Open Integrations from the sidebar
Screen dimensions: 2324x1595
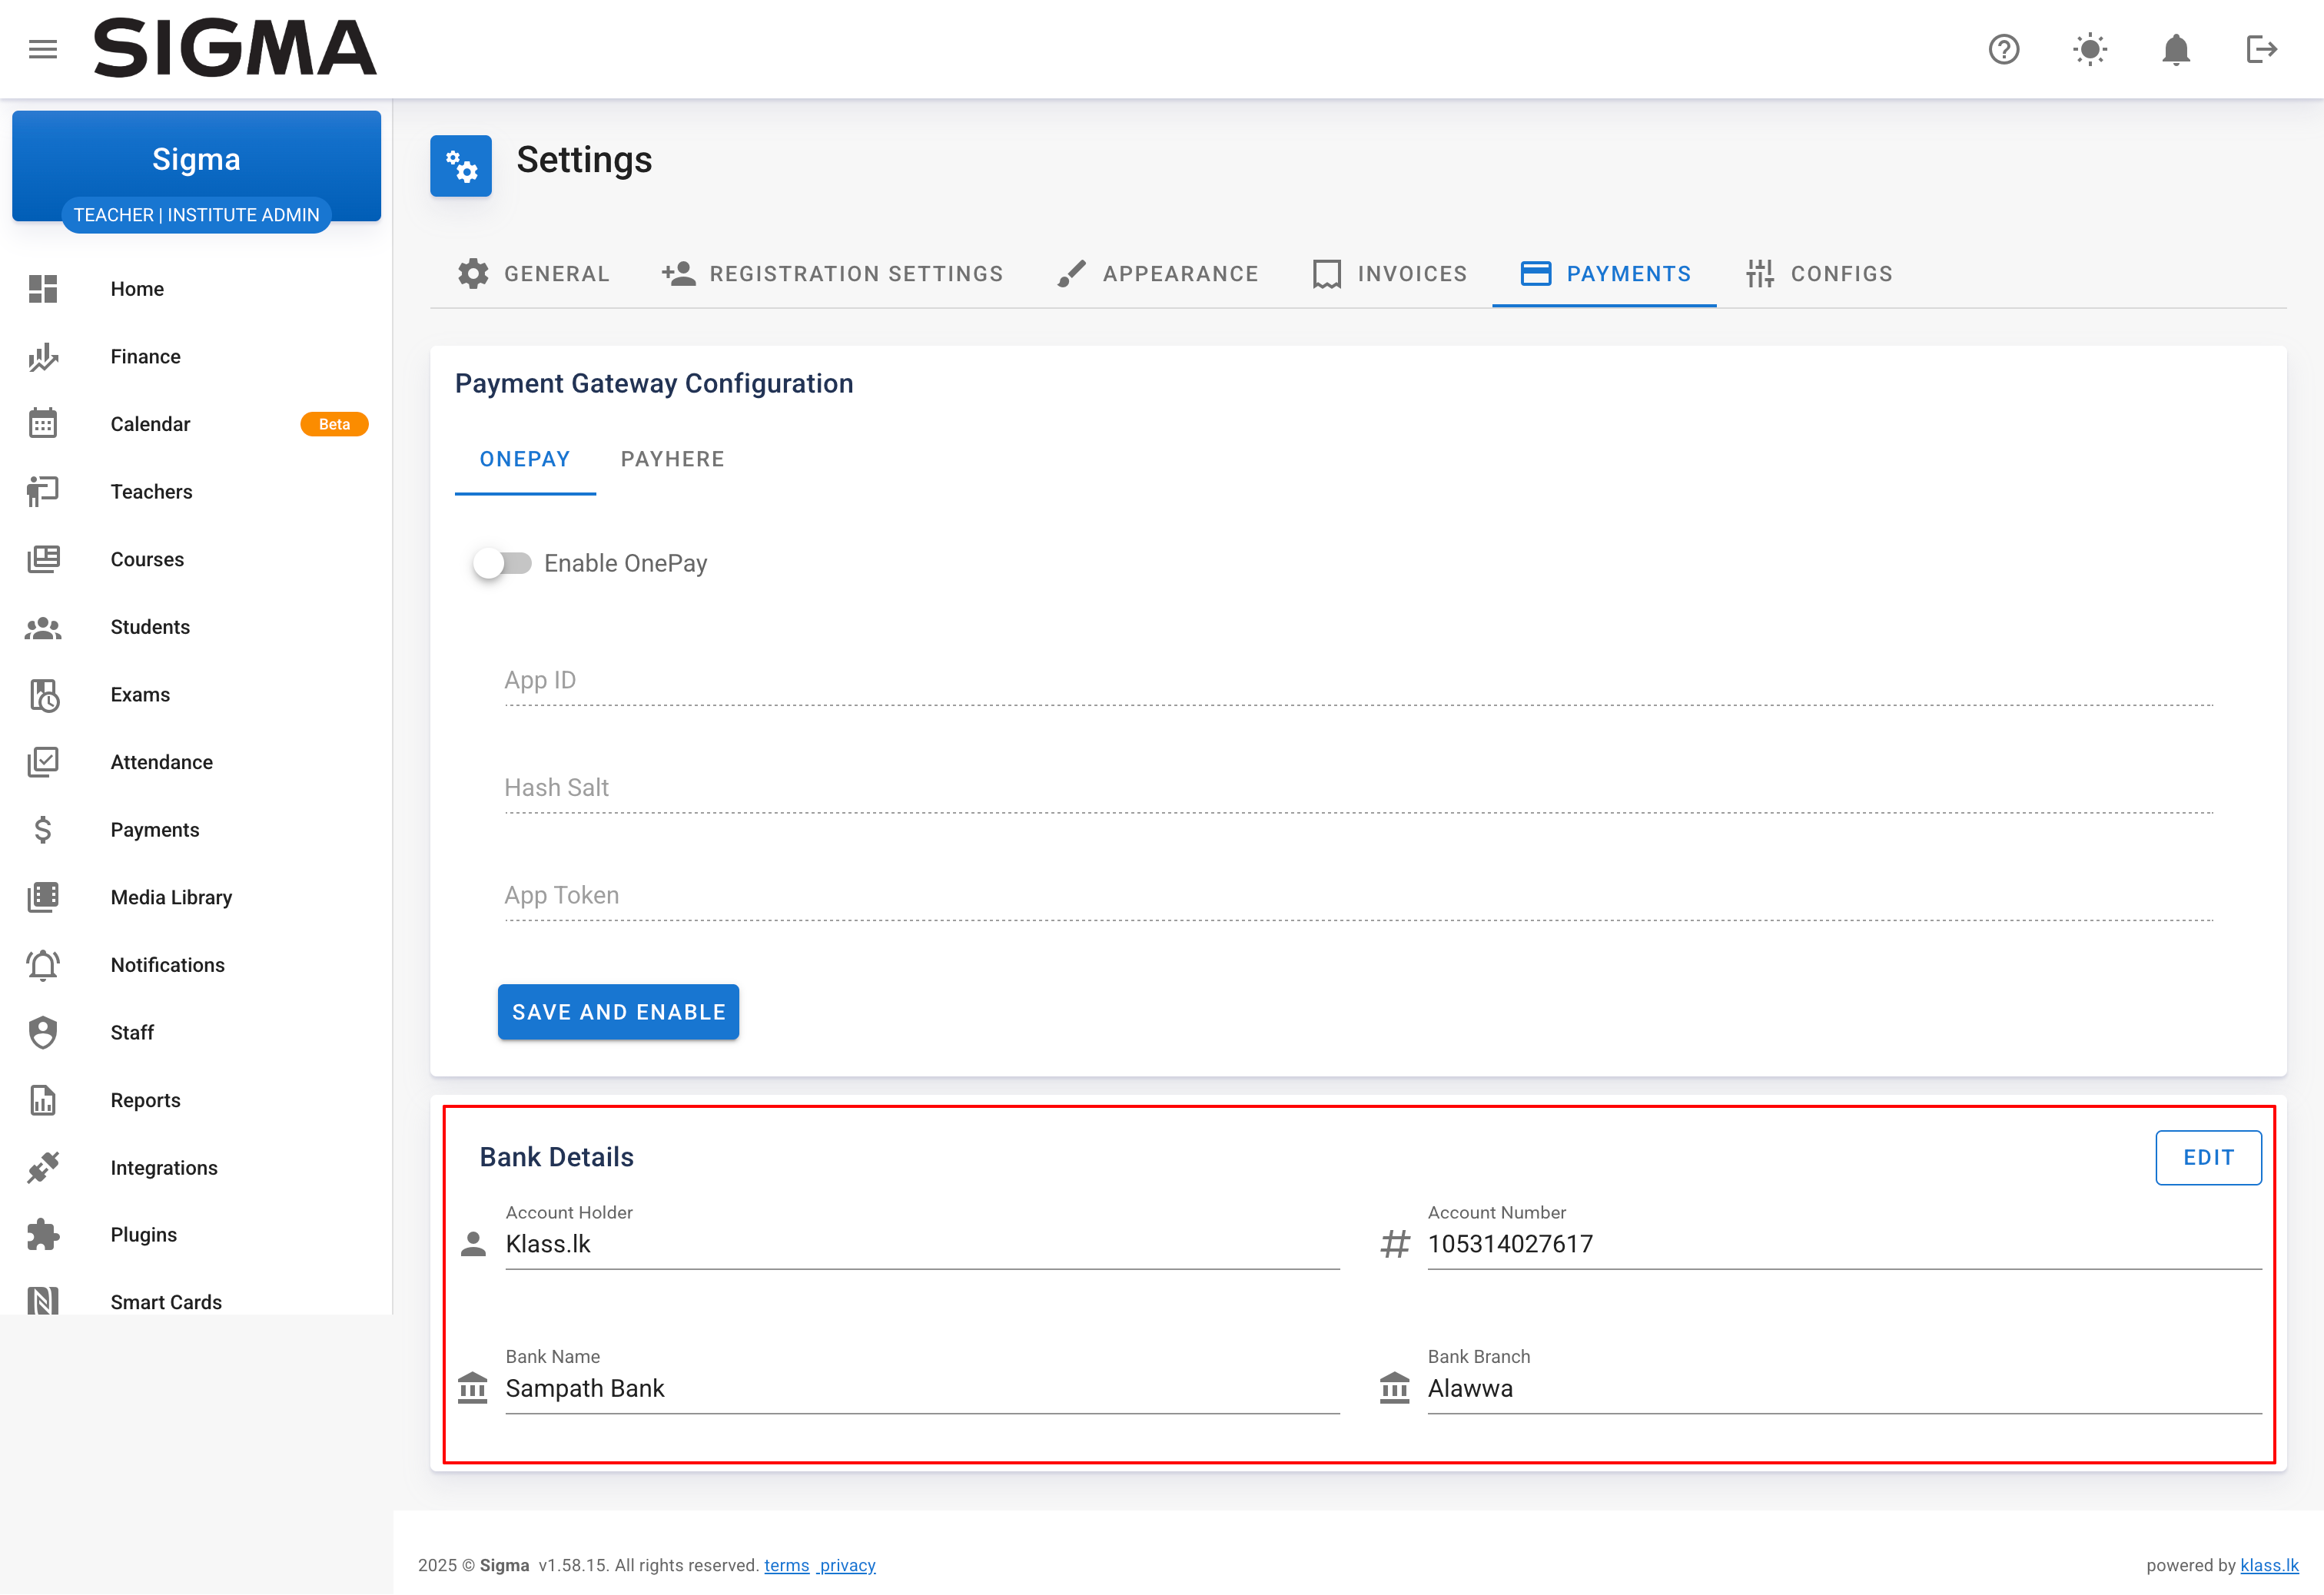click(x=196, y=1168)
